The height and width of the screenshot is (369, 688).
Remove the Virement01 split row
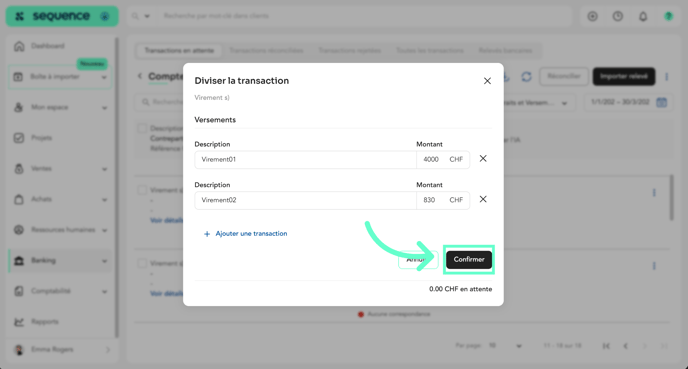[483, 158]
